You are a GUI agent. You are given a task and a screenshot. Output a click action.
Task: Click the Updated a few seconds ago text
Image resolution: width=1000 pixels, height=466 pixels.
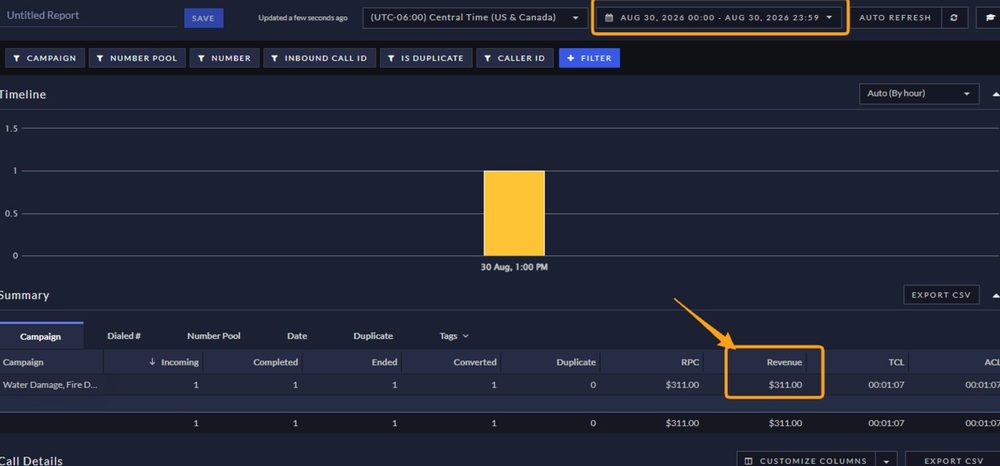[x=303, y=18]
